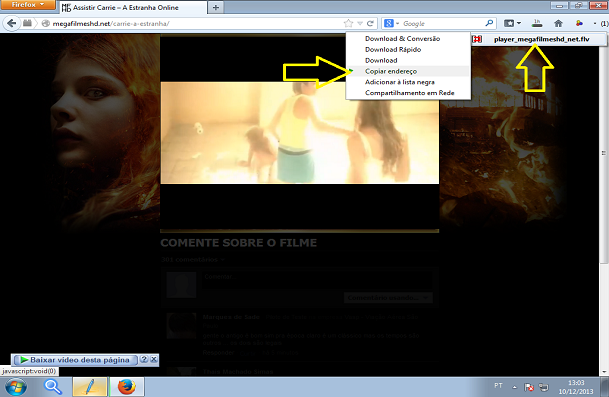609x397 pixels.
Task: Click the reload page icon
Action: tap(371, 23)
